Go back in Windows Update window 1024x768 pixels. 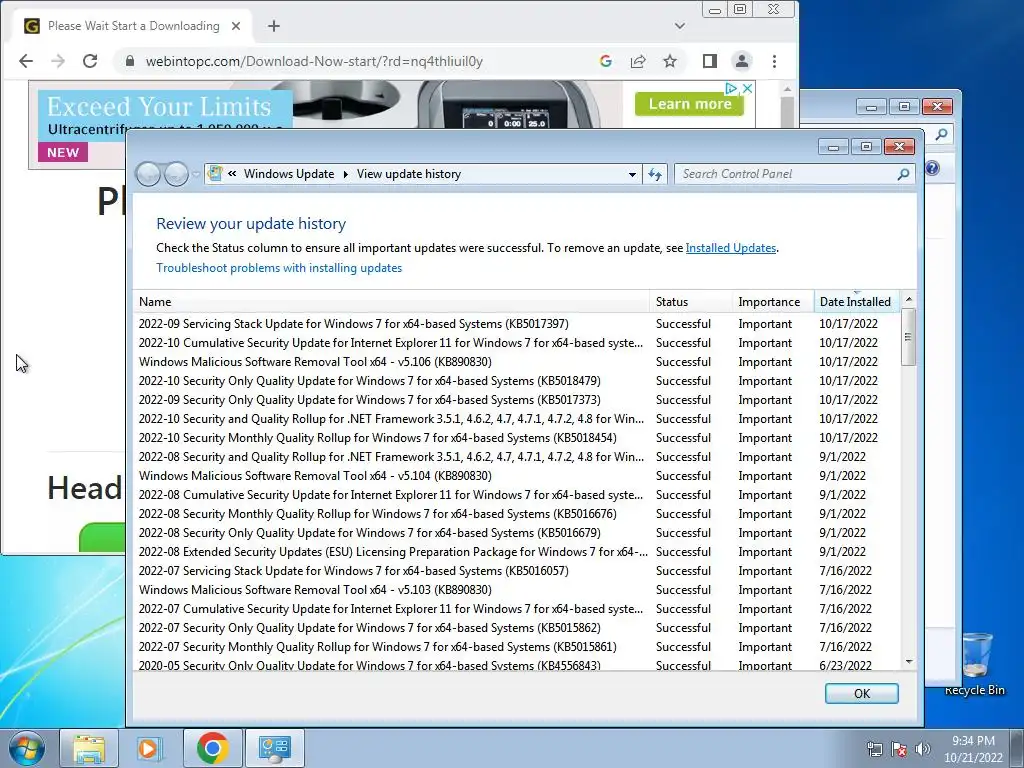149,174
